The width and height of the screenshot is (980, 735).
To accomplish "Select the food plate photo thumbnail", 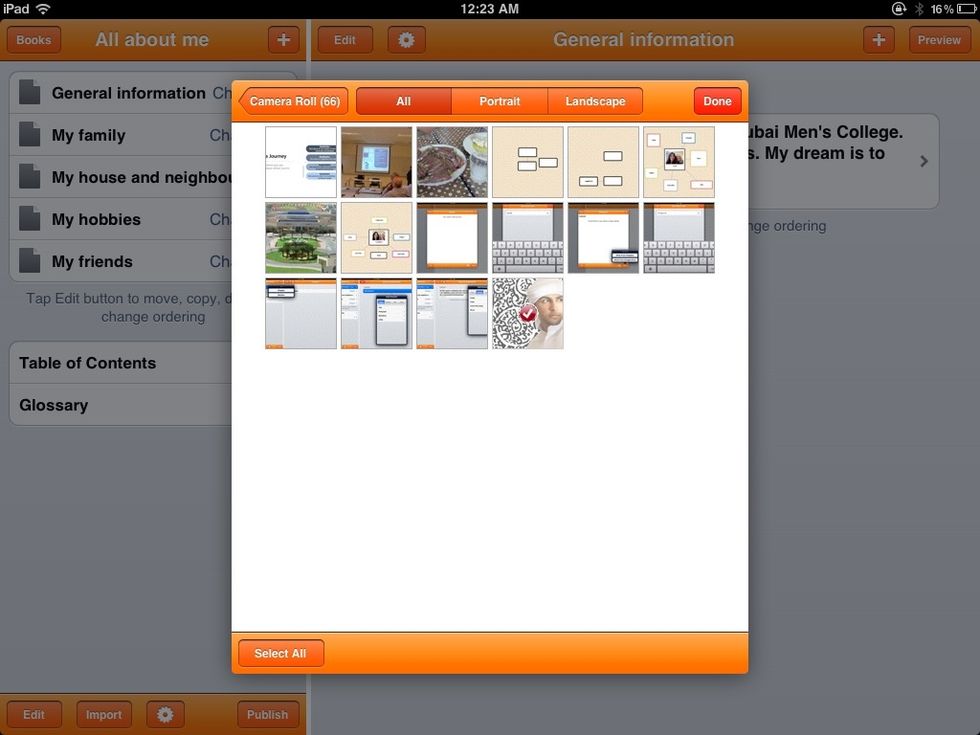I will 452,162.
